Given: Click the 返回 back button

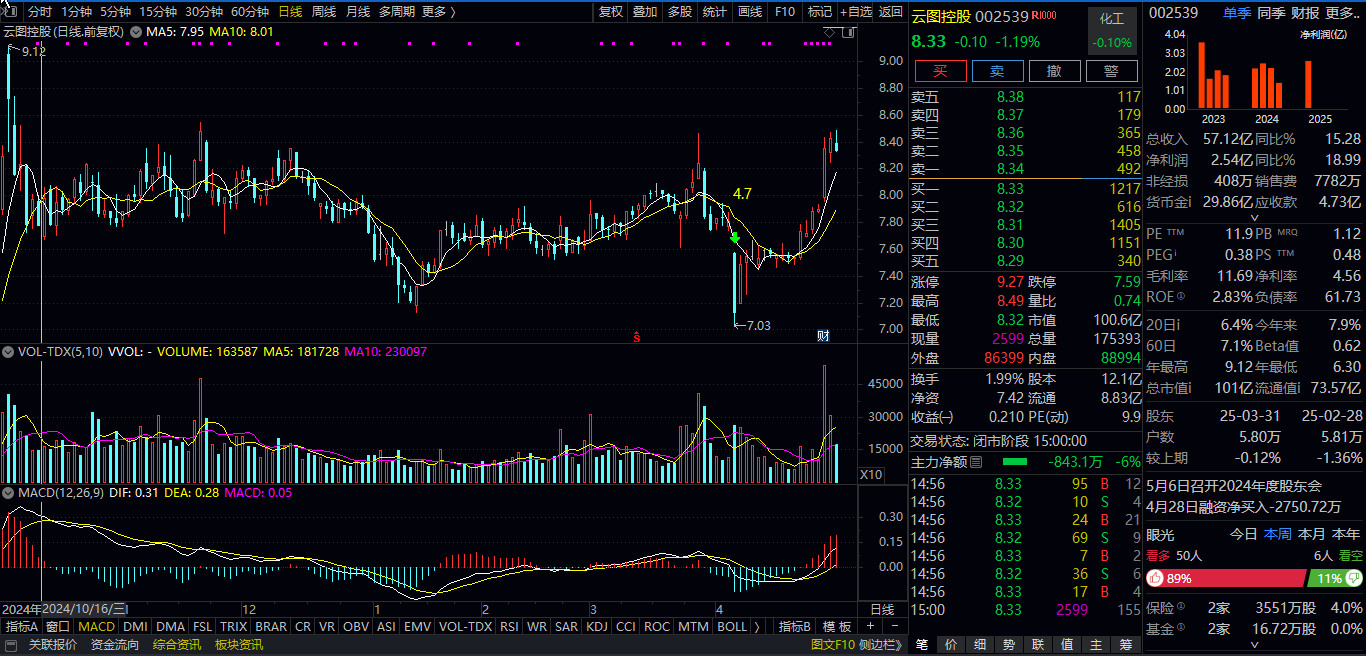Looking at the screenshot, I should pyautogui.click(x=890, y=12).
